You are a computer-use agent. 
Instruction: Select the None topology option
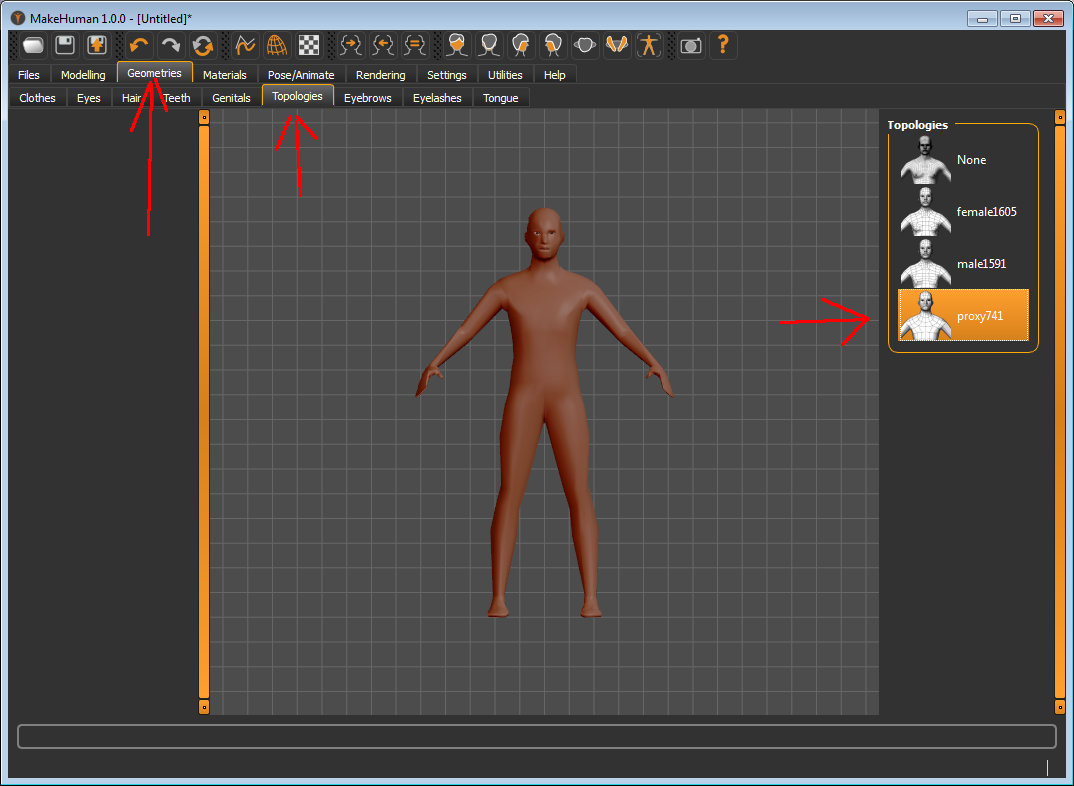click(x=970, y=160)
